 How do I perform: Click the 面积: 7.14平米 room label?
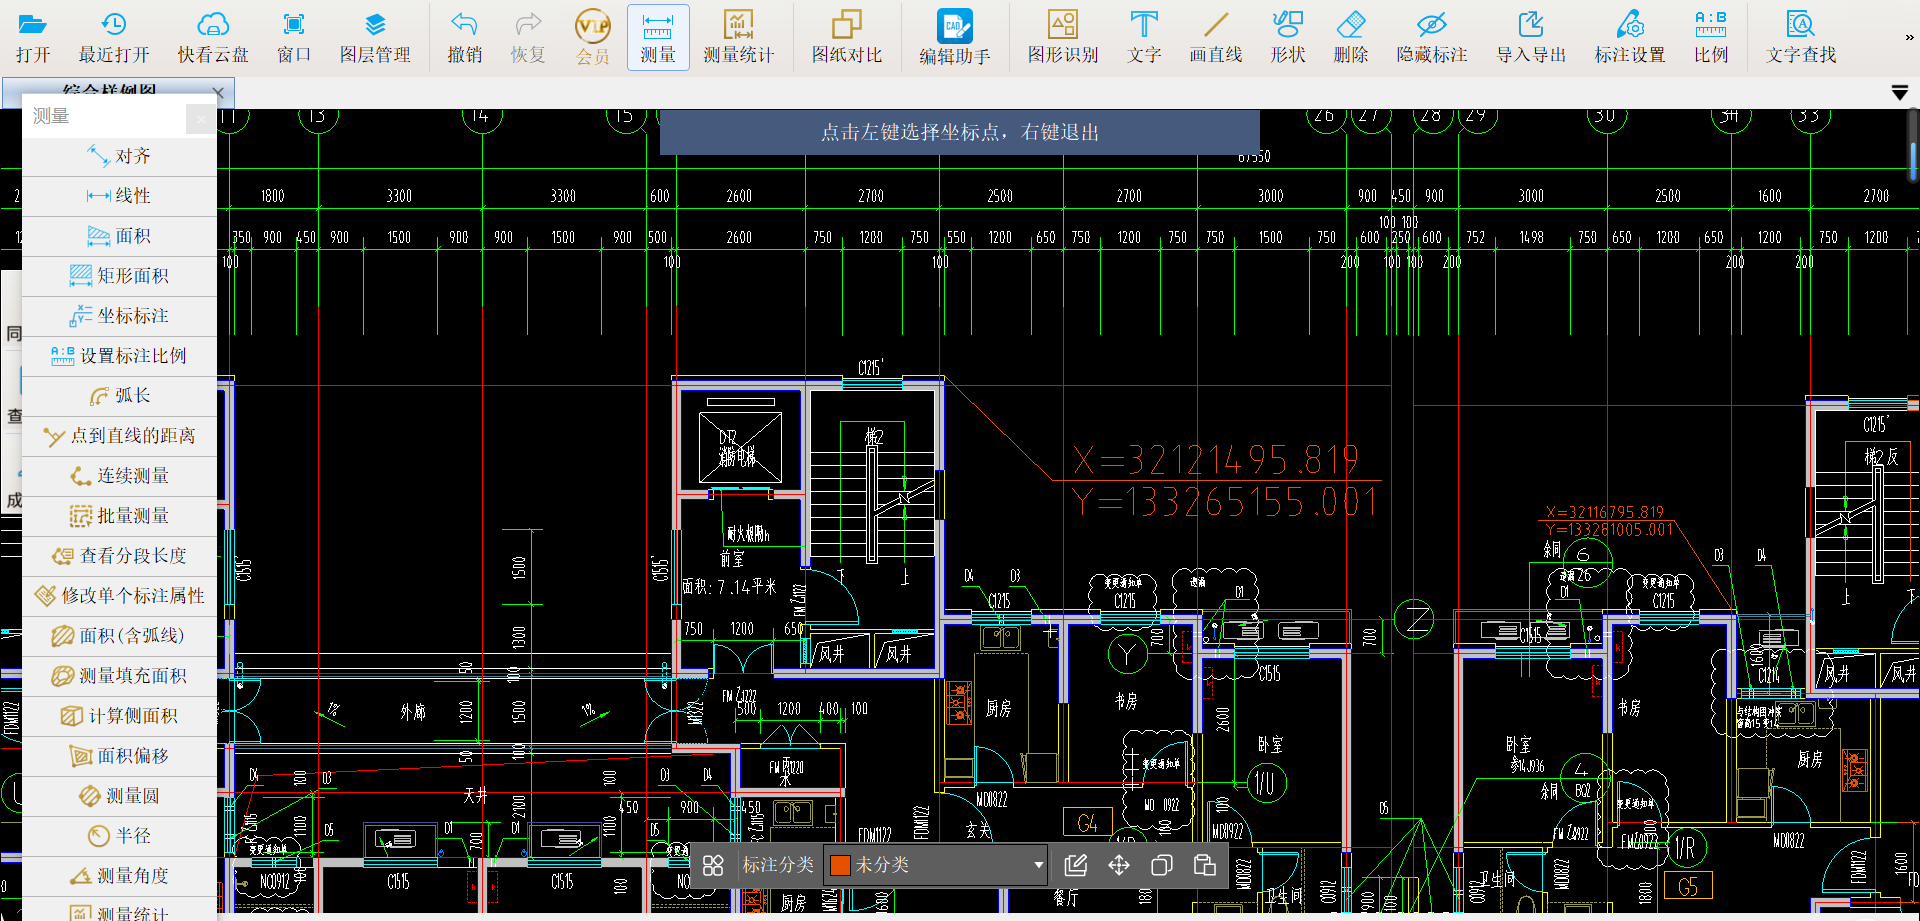pyautogui.click(x=729, y=587)
